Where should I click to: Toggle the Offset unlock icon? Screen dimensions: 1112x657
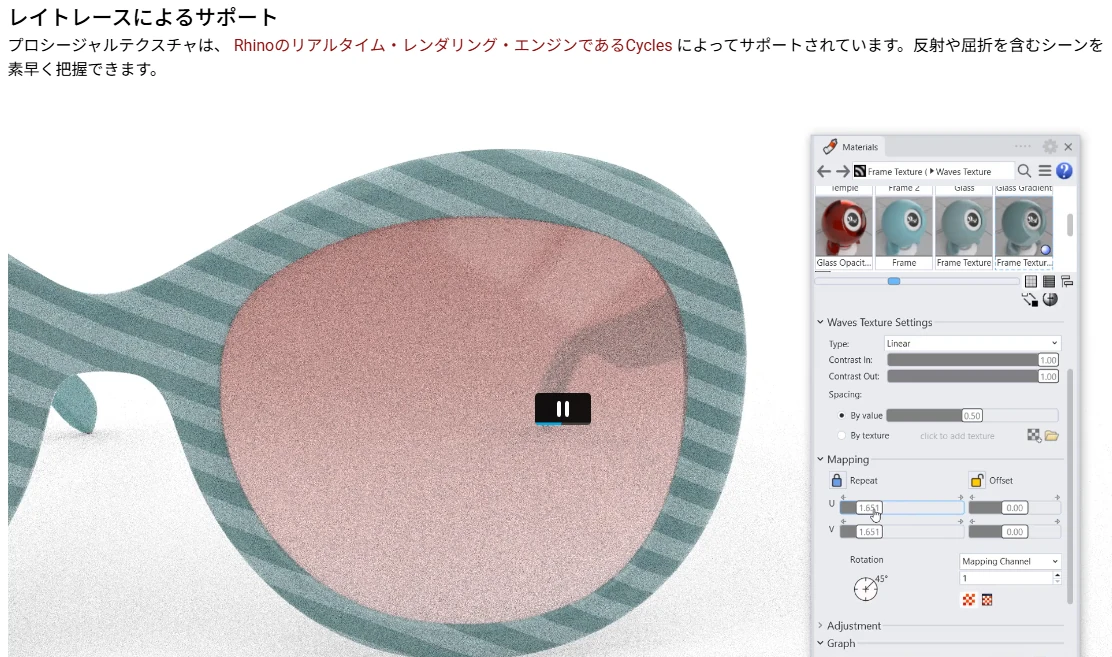click(x=977, y=480)
